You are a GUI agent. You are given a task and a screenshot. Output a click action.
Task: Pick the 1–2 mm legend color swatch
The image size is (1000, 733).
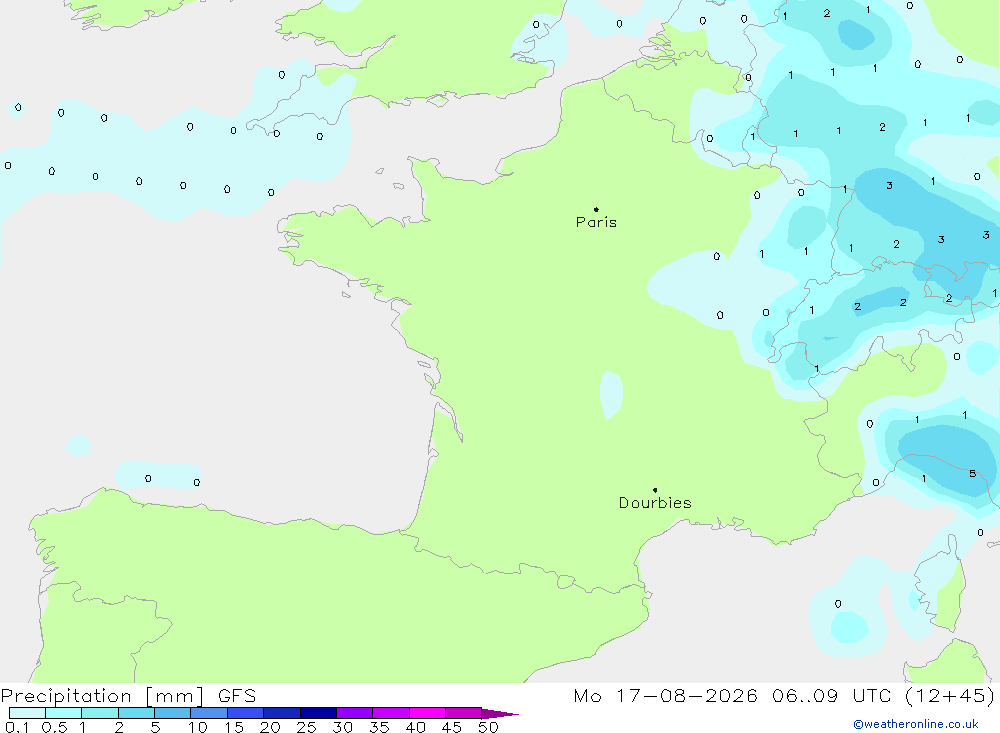tap(100, 713)
